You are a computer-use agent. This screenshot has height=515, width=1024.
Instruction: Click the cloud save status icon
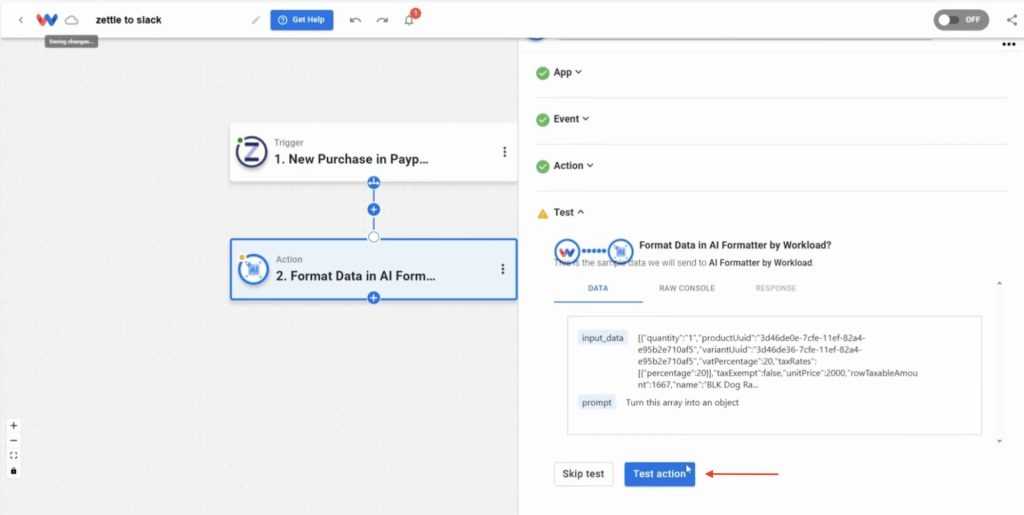pos(71,20)
